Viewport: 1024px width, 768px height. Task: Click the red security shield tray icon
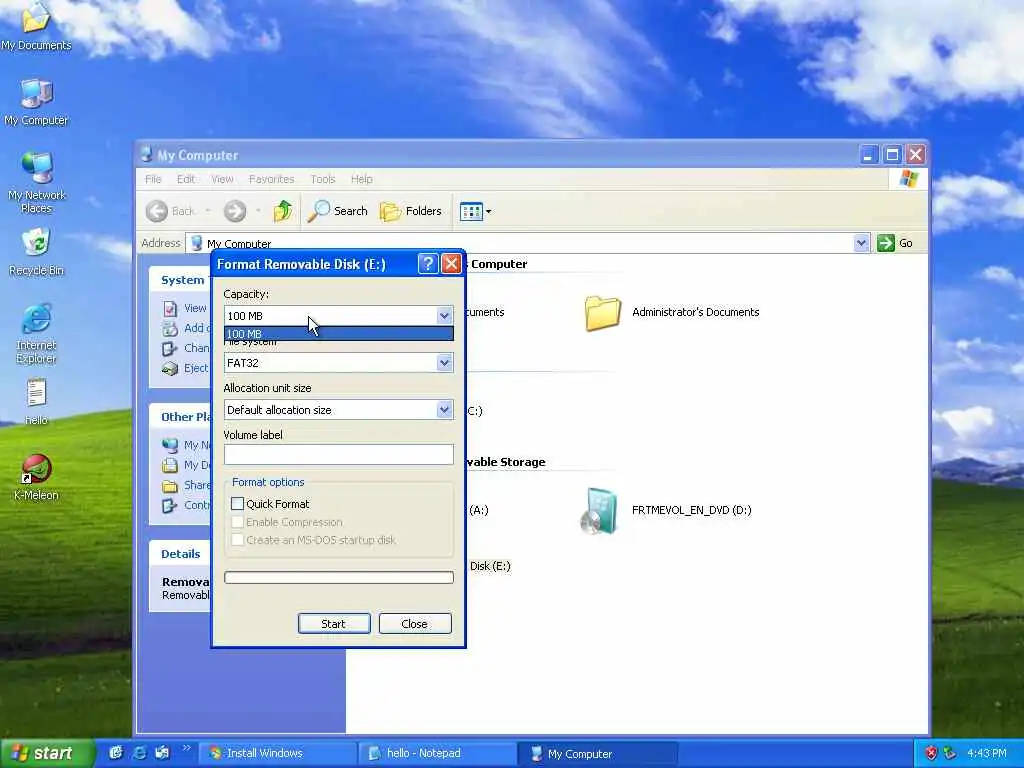pyautogui.click(x=931, y=753)
